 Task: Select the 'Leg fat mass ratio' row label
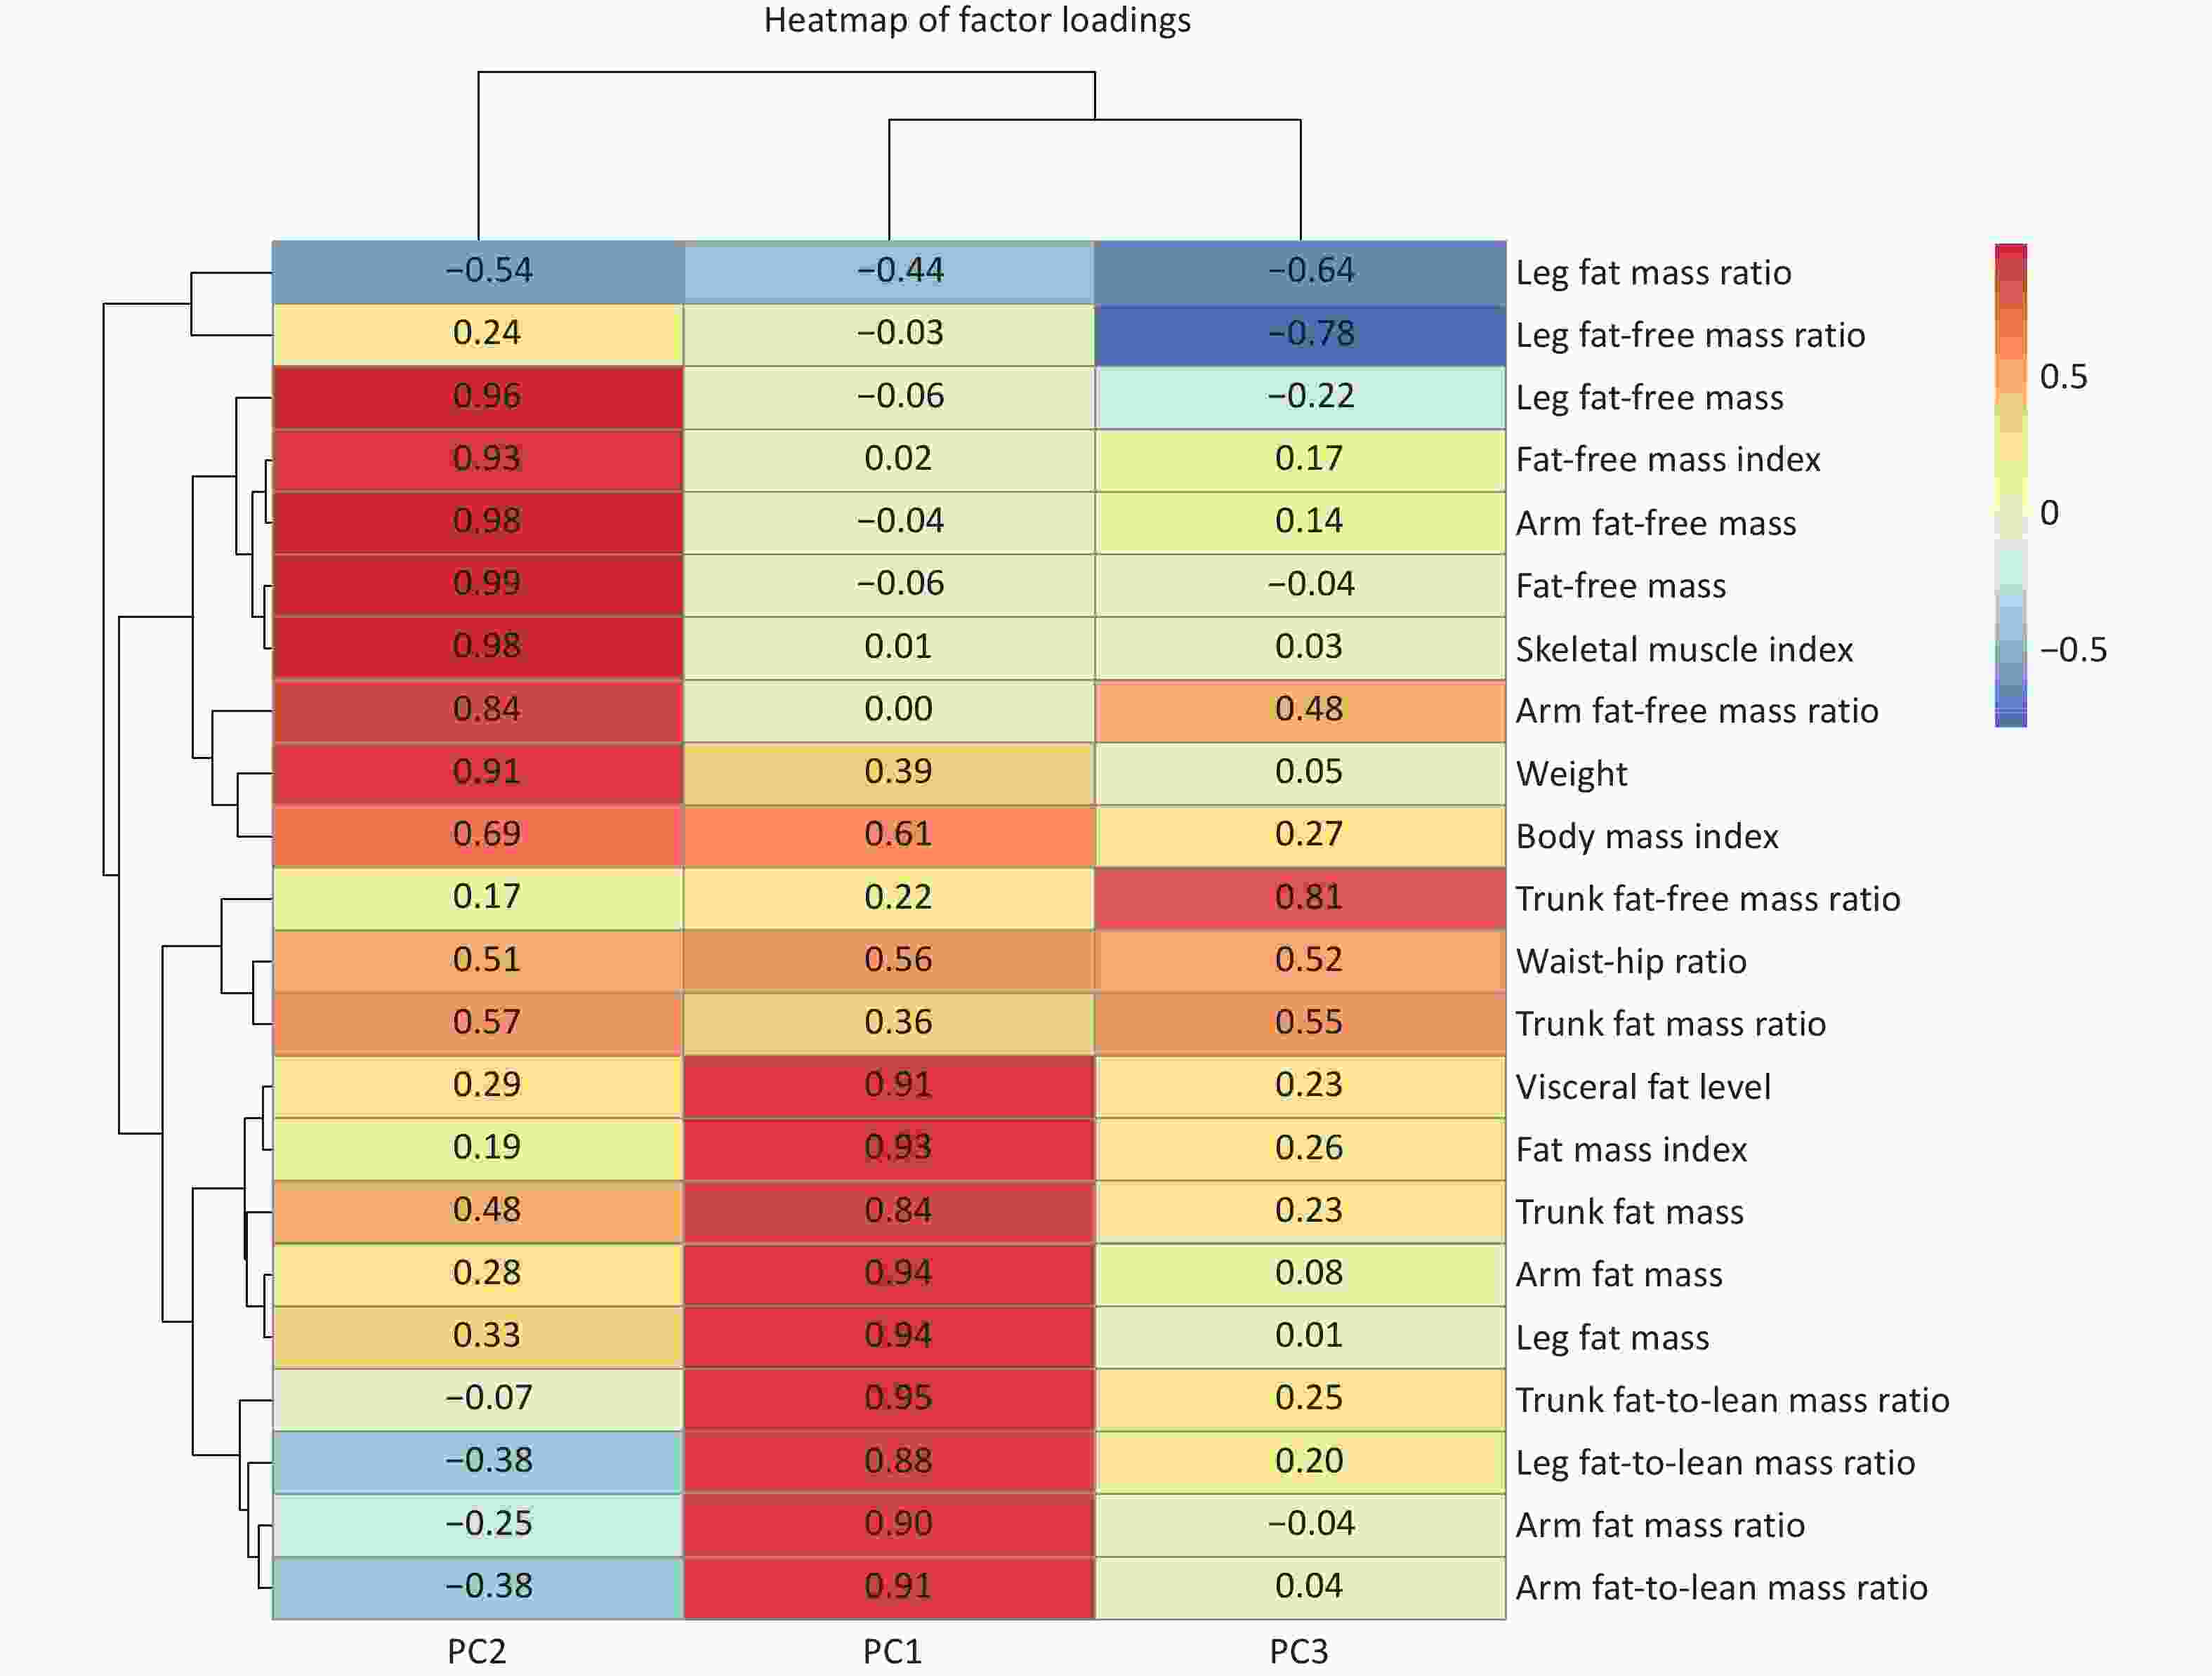coord(1653,273)
